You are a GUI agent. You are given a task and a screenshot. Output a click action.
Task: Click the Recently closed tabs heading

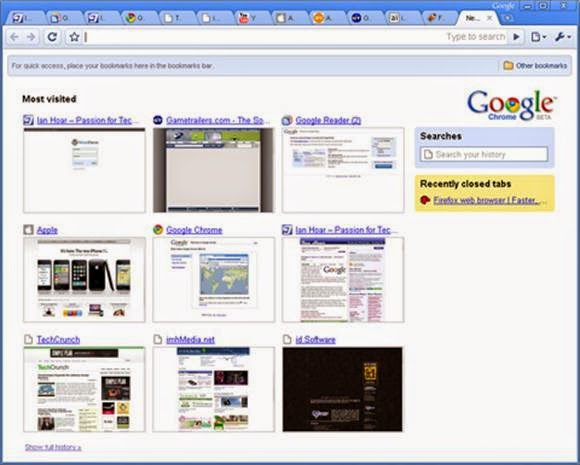tap(465, 184)
